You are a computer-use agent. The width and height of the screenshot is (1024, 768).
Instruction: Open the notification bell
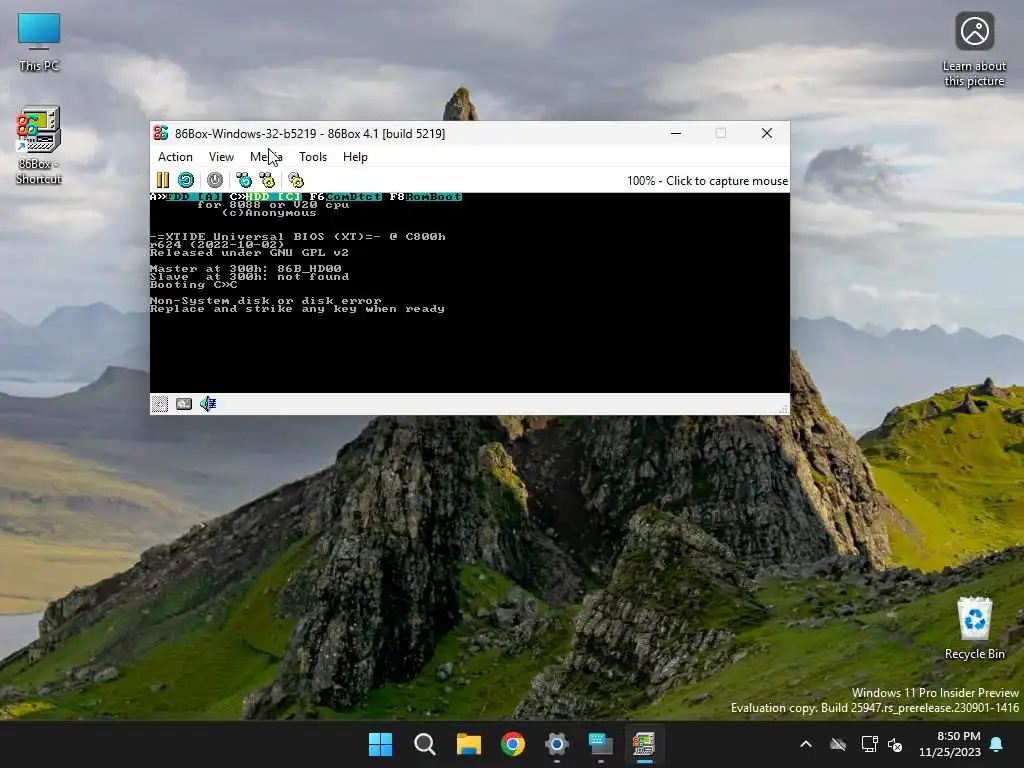pos(997,744)
